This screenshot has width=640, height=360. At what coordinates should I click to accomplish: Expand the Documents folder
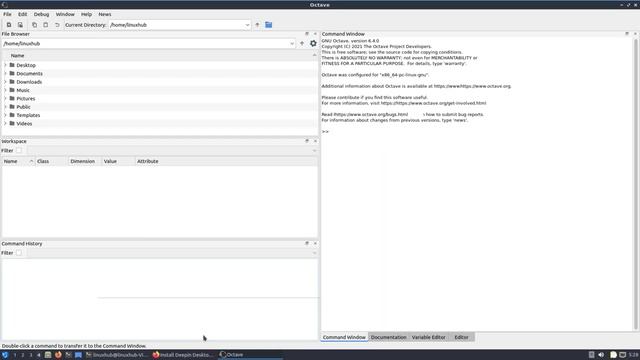(5, 73)
